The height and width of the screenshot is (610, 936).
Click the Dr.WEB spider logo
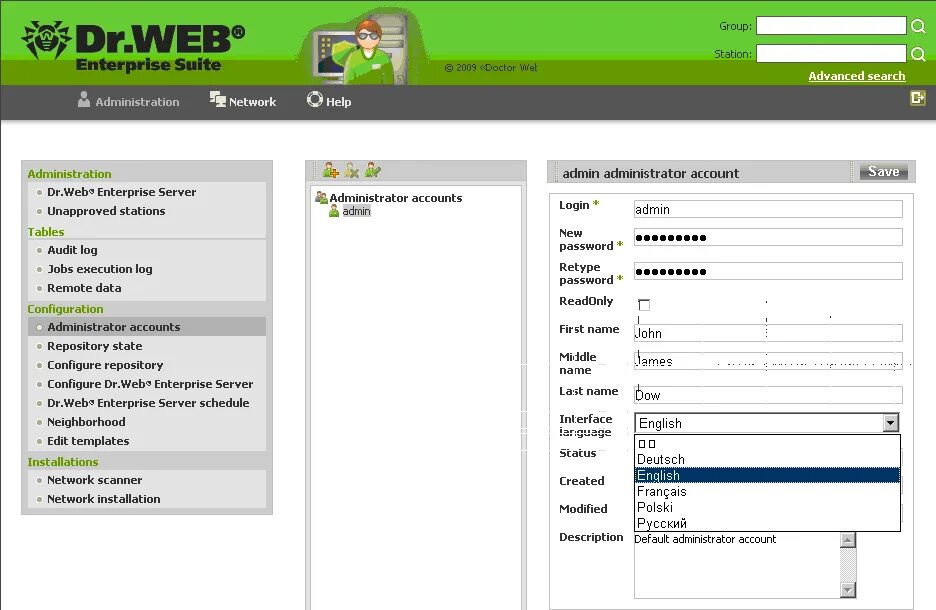(47, 39)
